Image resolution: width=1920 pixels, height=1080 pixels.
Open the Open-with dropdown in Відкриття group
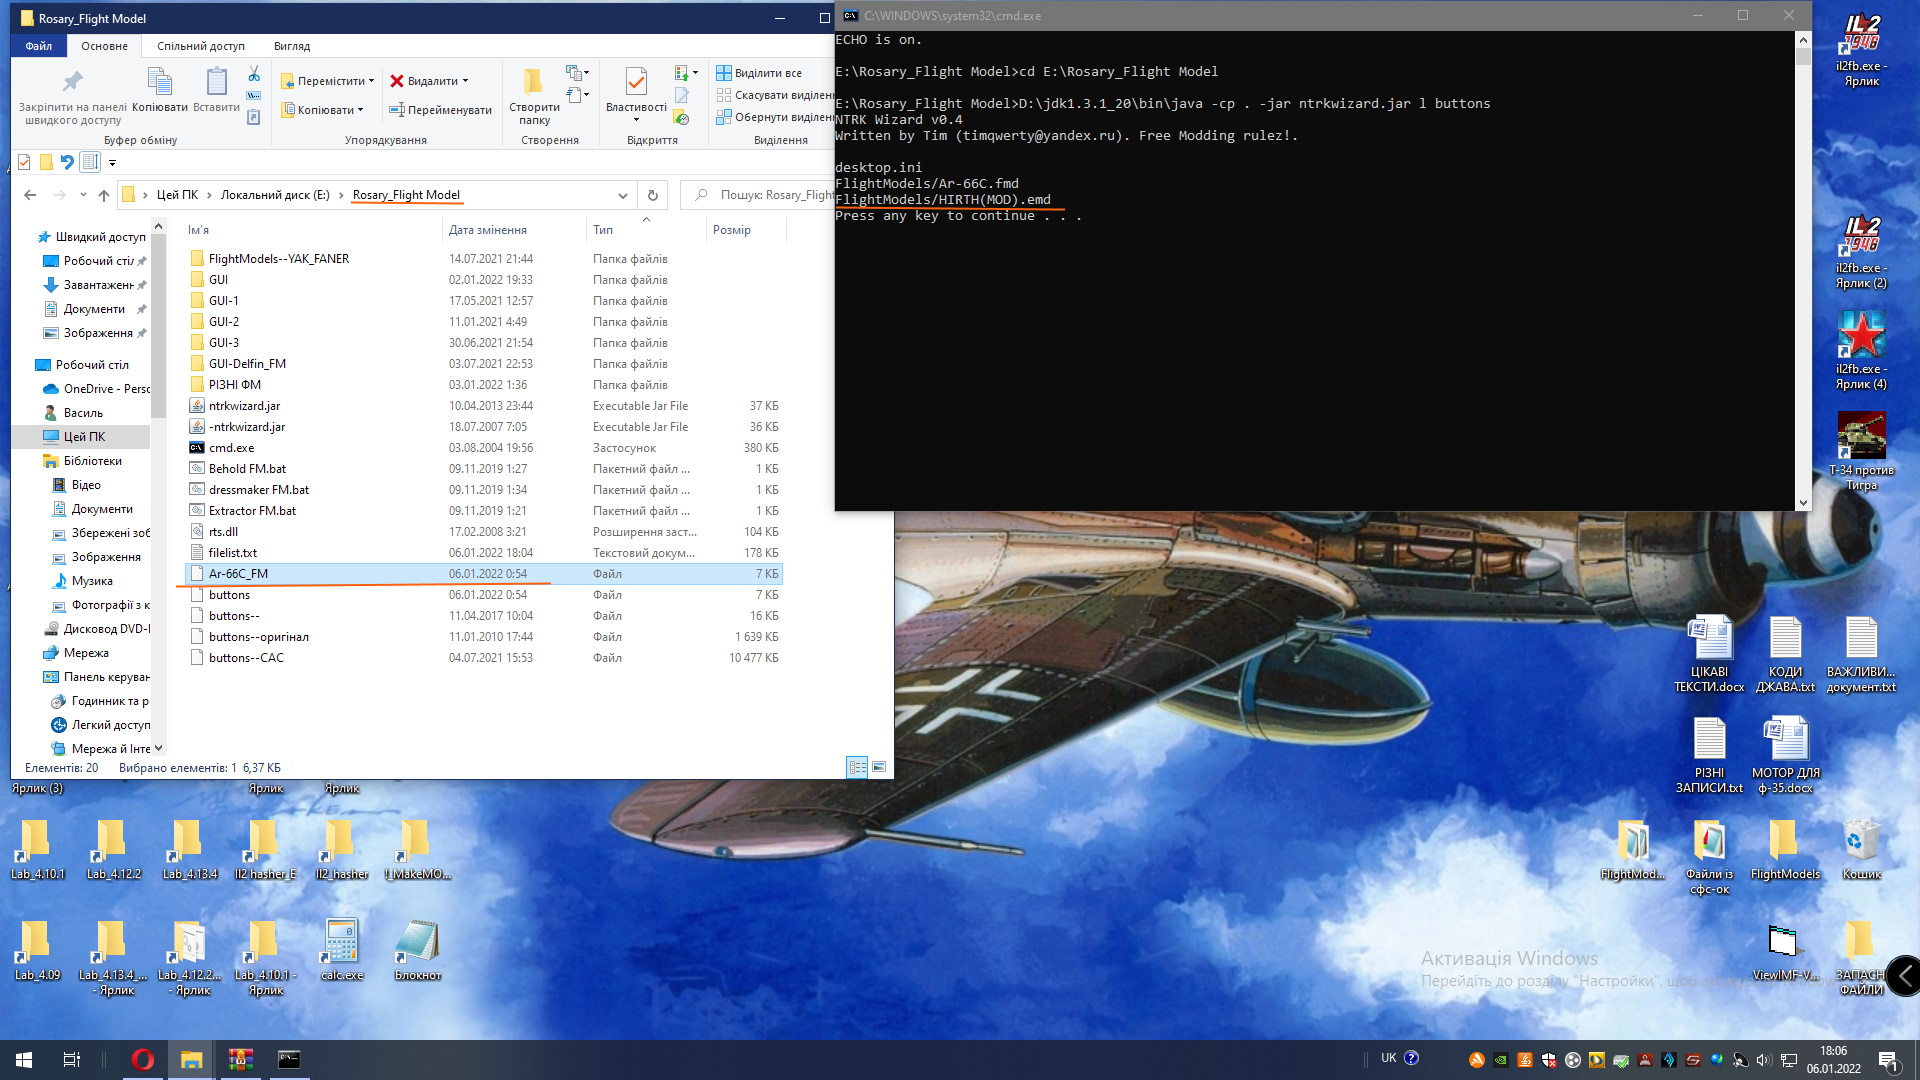[687, 73]
